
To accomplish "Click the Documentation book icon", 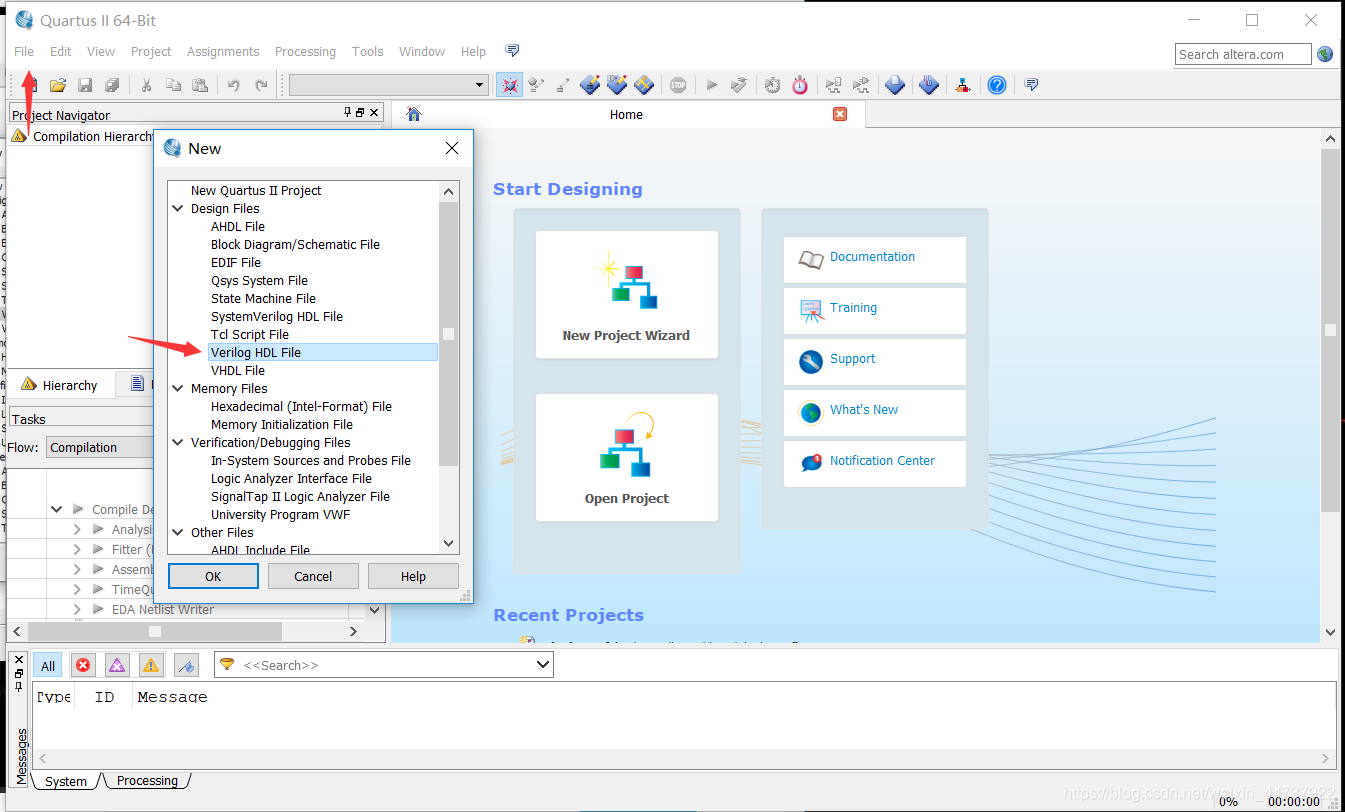I will pos(811,259).
